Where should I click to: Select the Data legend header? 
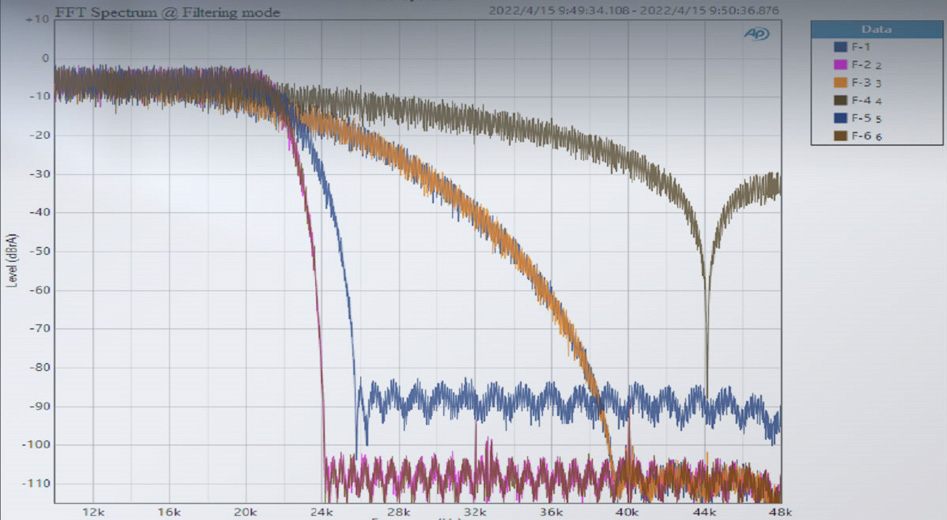876,30
